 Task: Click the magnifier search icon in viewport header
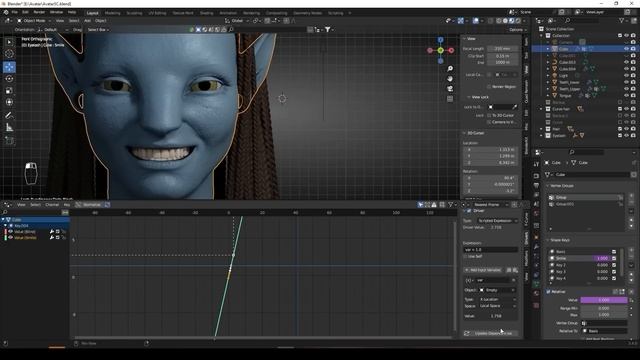tap(231, 29)
